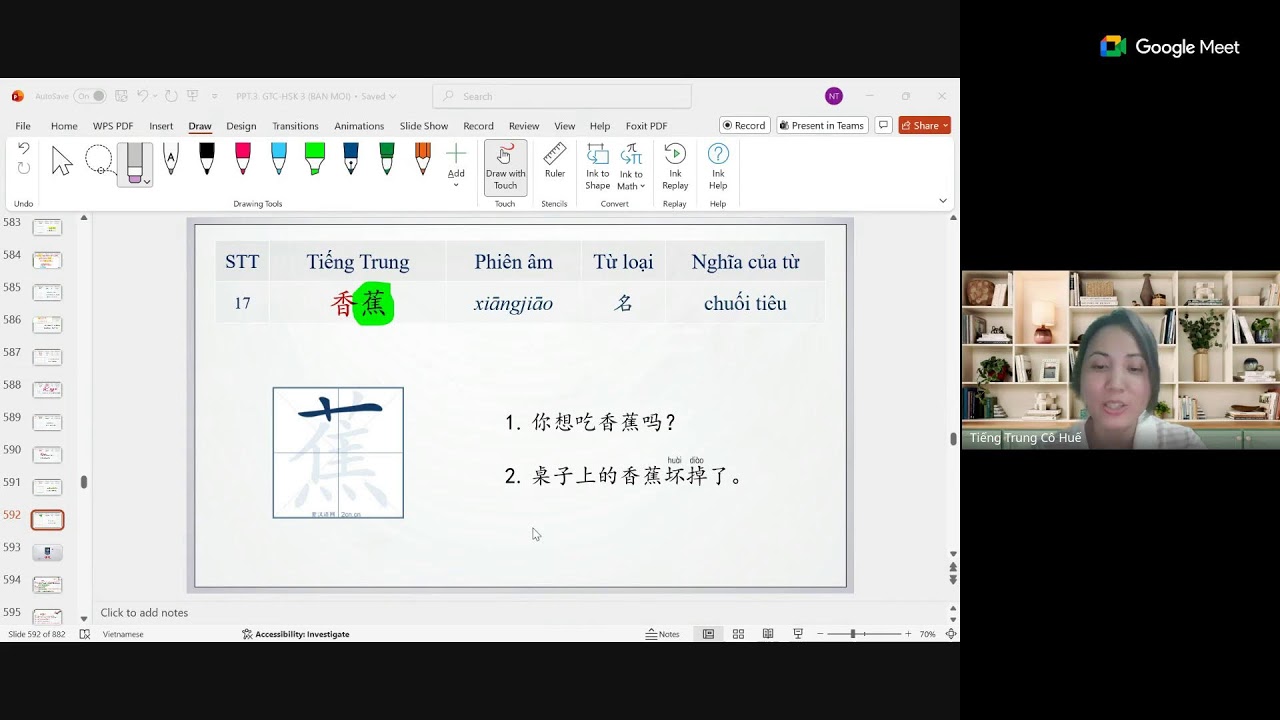
Task: Open the Animations tab
Action: pos(359,126)
